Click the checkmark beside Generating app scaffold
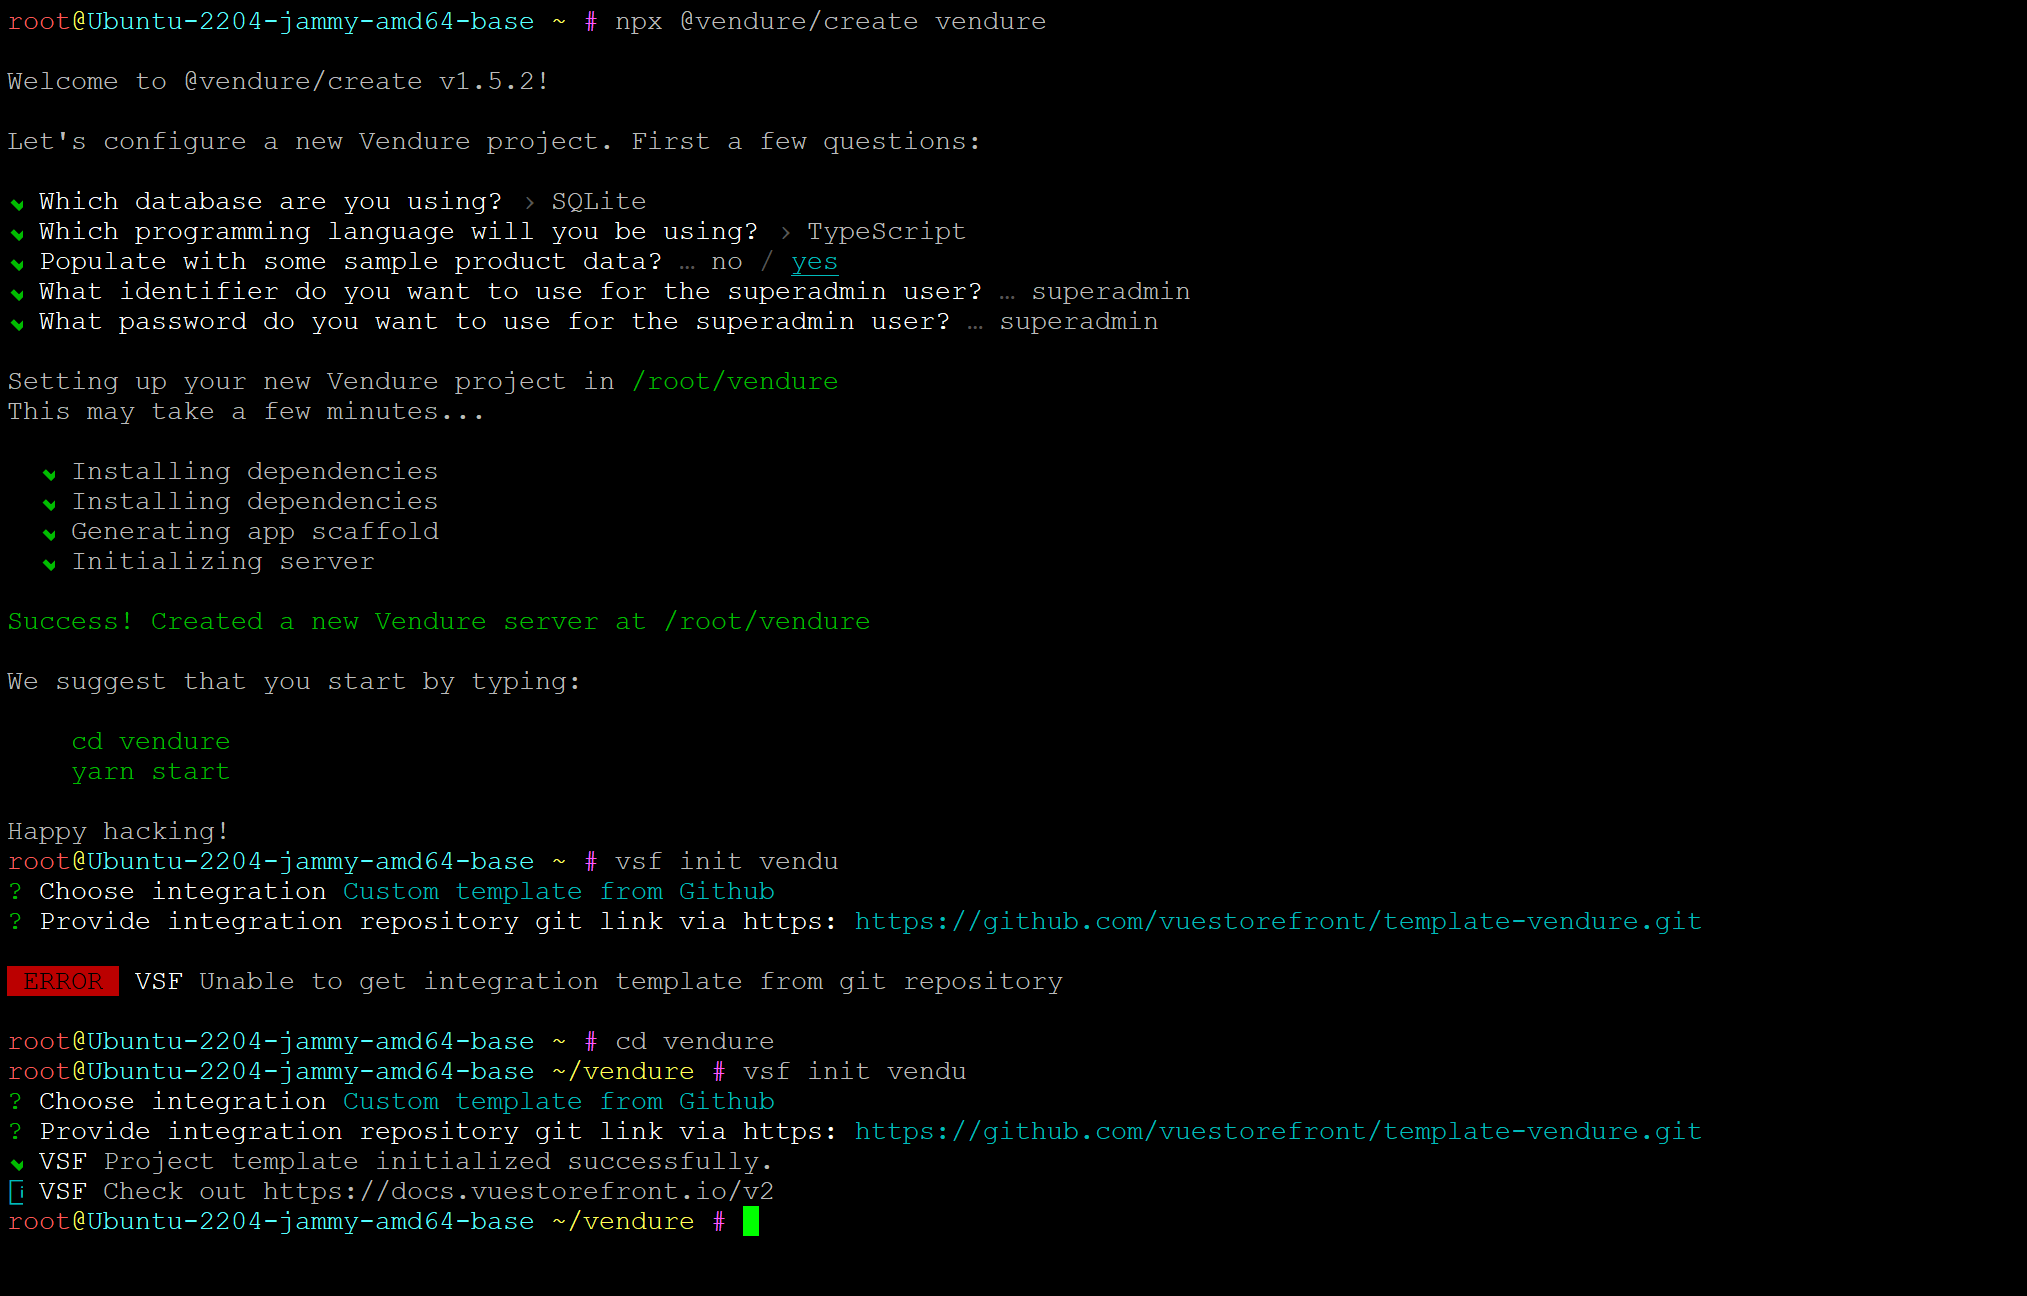This screenshot has width=2027, height=1296. 49,534
